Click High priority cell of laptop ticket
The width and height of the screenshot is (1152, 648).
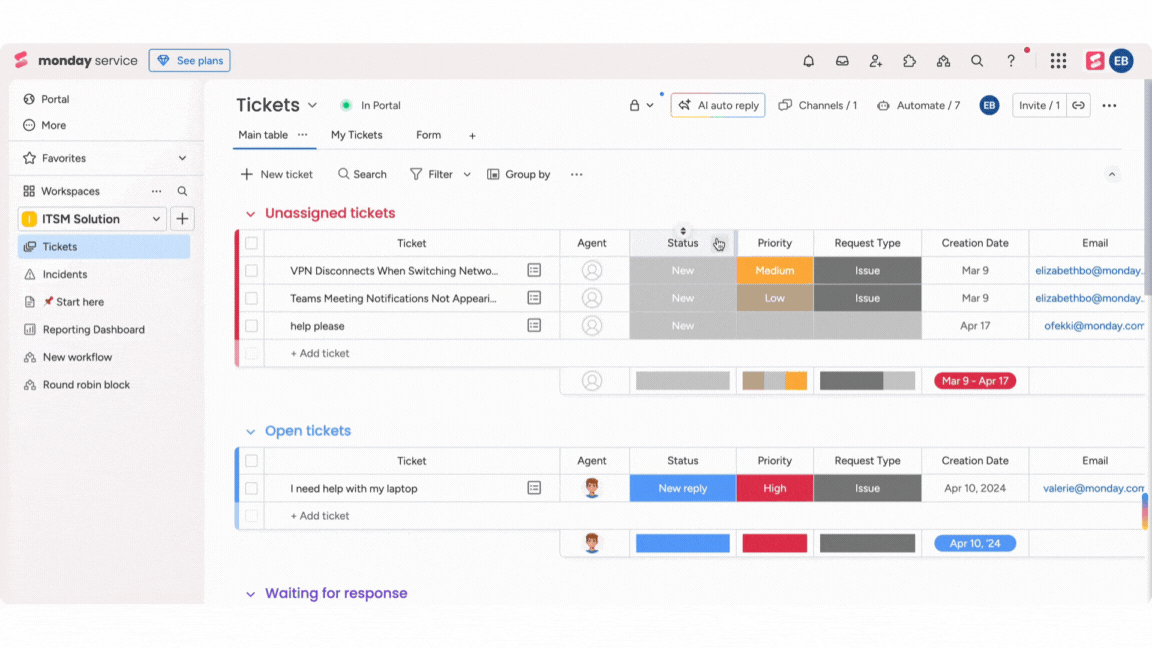[x=774, y=488]
